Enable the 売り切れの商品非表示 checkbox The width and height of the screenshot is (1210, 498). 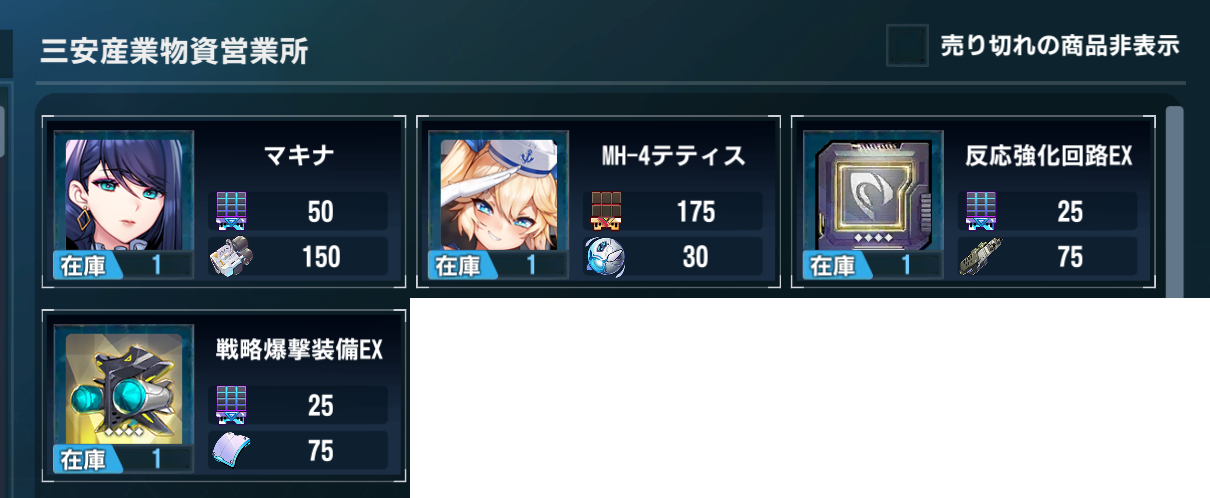tap(907, 46)
